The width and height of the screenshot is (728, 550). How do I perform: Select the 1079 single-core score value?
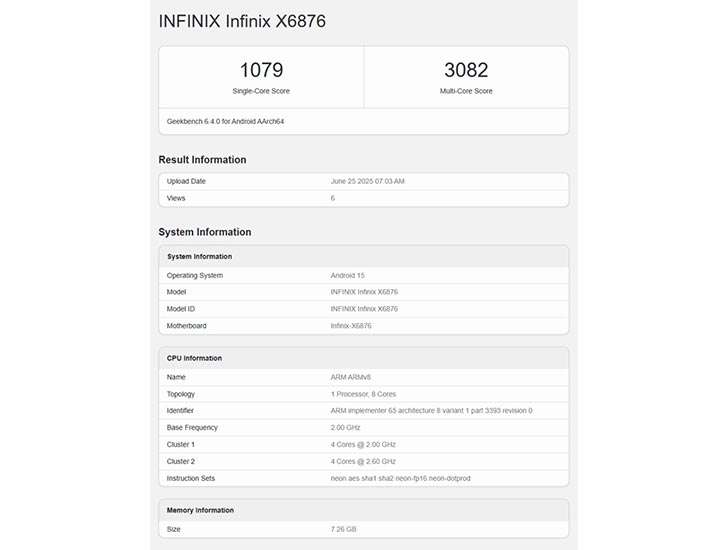coord(261,70)
